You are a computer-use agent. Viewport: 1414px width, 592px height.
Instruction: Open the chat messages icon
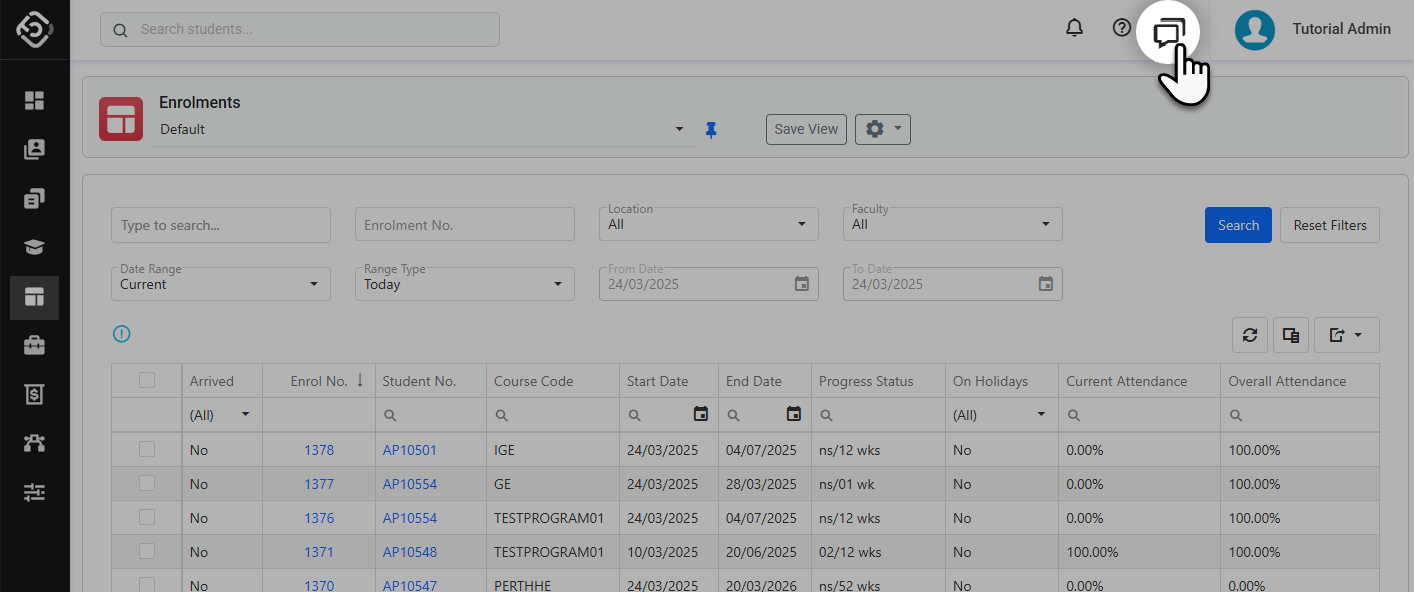(1168, 32)
